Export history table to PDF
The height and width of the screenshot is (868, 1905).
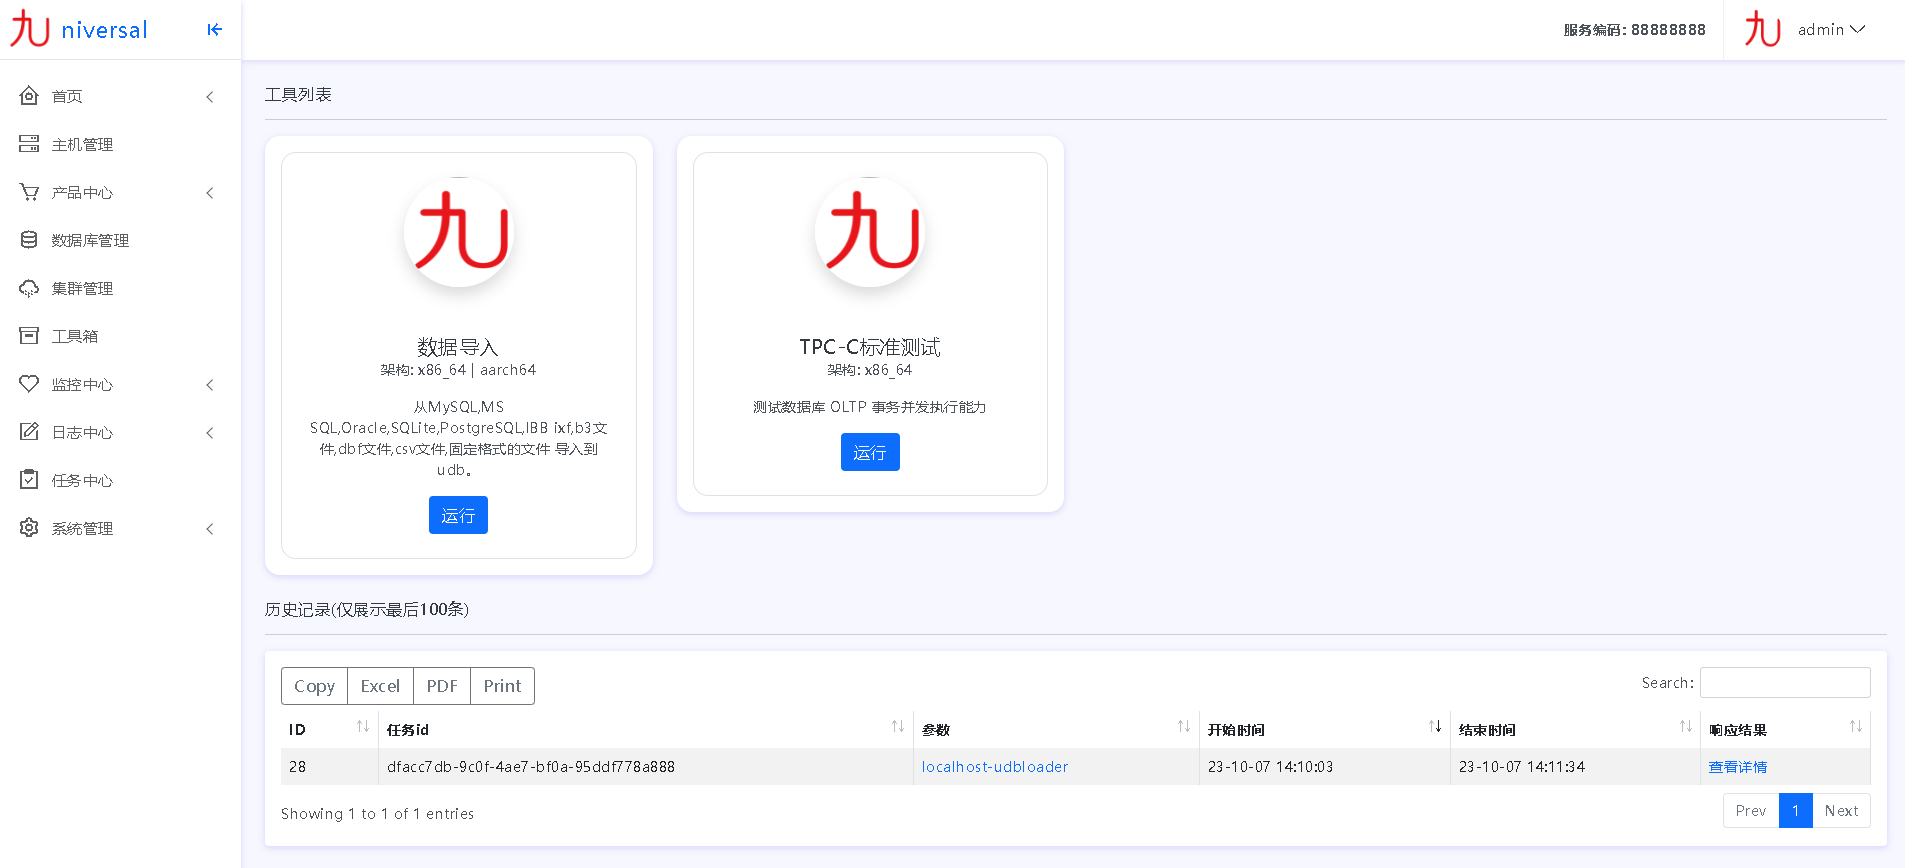click(442, 686)
